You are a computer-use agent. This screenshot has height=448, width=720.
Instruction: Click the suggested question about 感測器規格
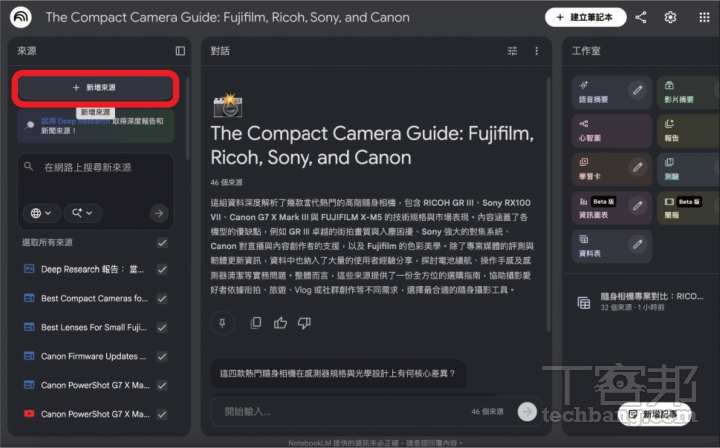[x=338, y=374]
